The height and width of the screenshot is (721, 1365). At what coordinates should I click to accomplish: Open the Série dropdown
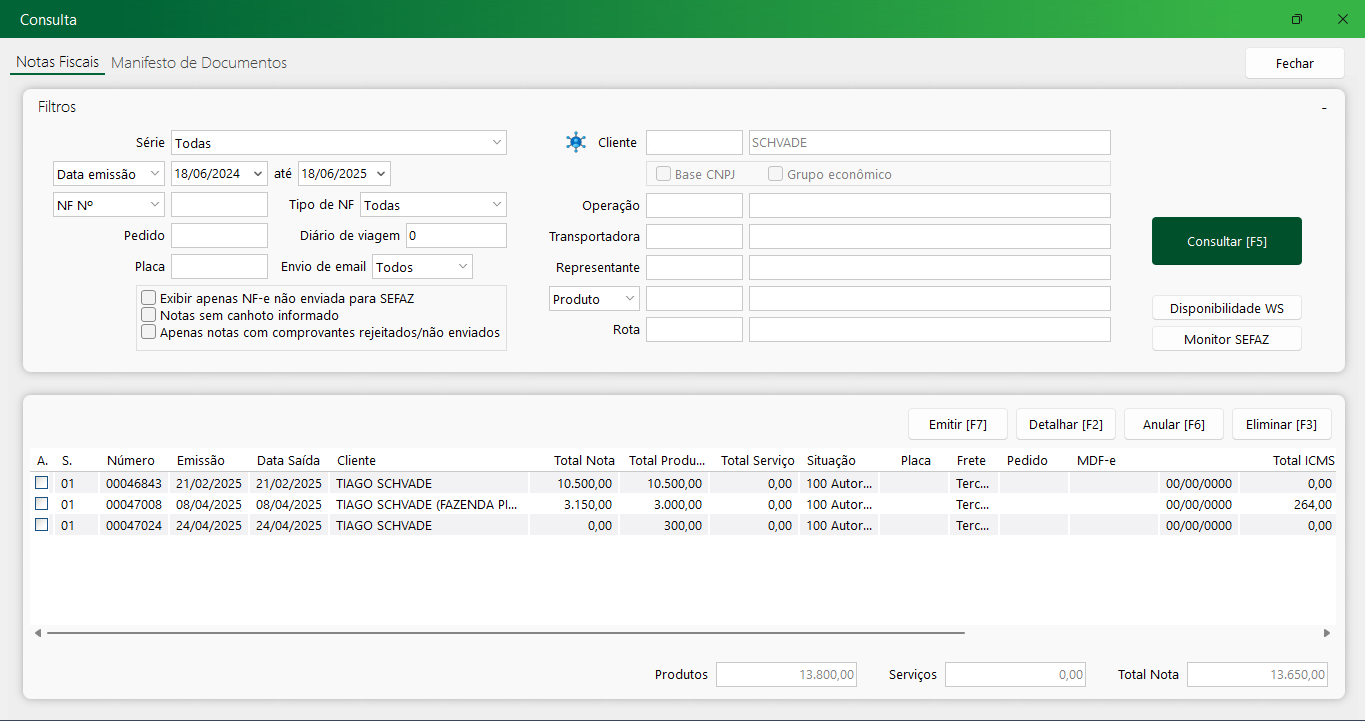pyautogui.click(x=496, y=143)
